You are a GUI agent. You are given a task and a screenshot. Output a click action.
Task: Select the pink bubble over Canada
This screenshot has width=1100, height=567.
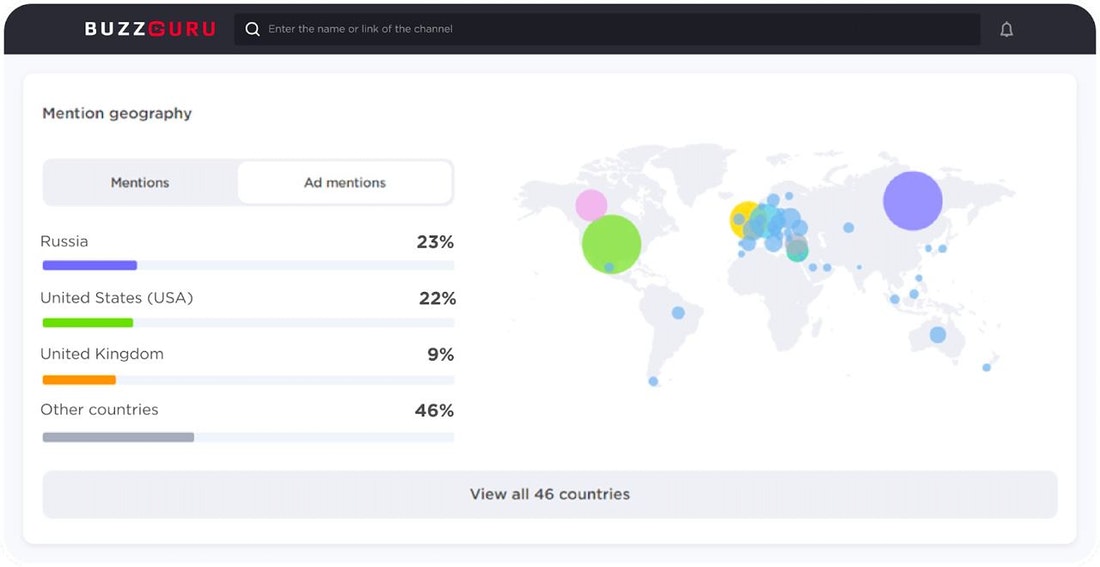click(591, 205)
